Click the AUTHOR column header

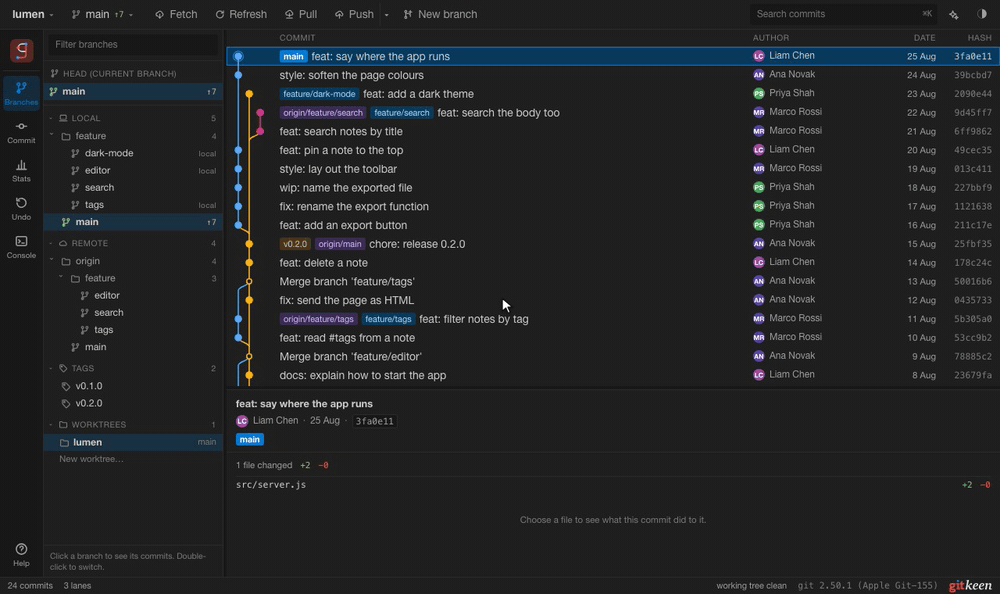770,38
